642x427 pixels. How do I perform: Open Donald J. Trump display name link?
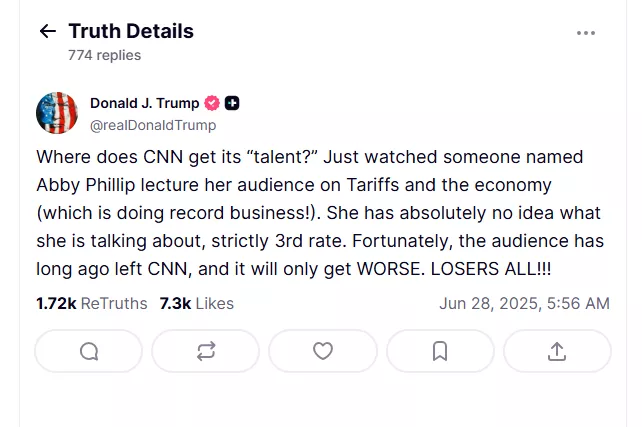click(x=145, y=103)
